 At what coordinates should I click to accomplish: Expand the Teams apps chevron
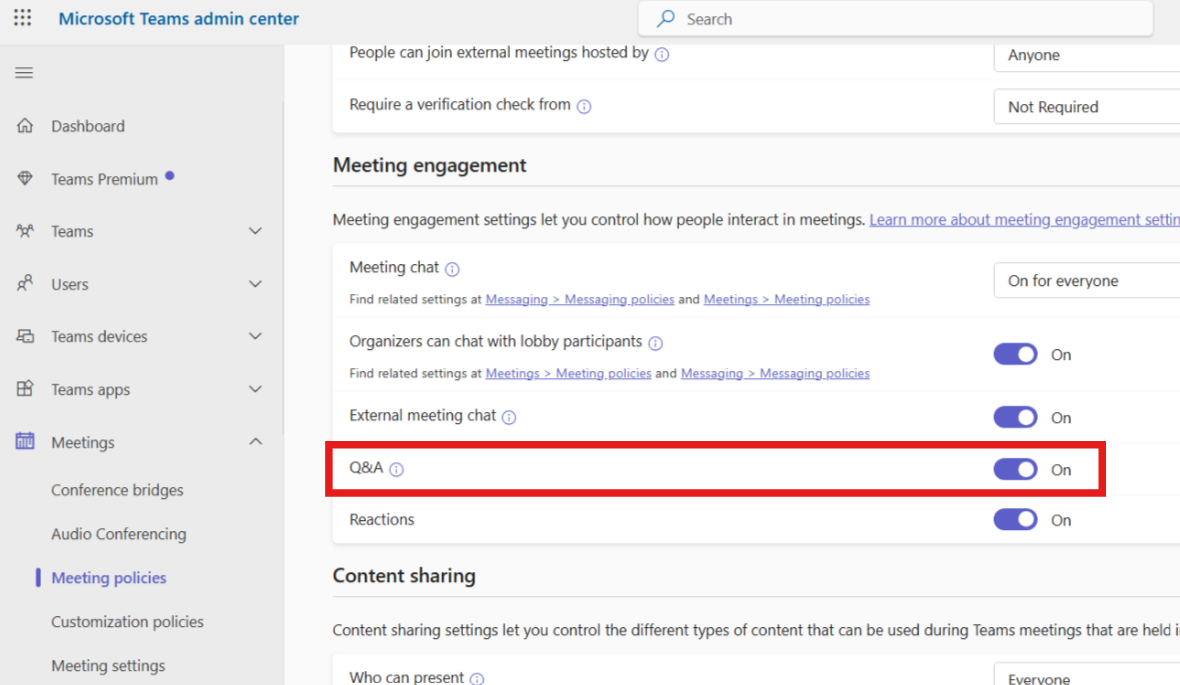tap(256, 389)
